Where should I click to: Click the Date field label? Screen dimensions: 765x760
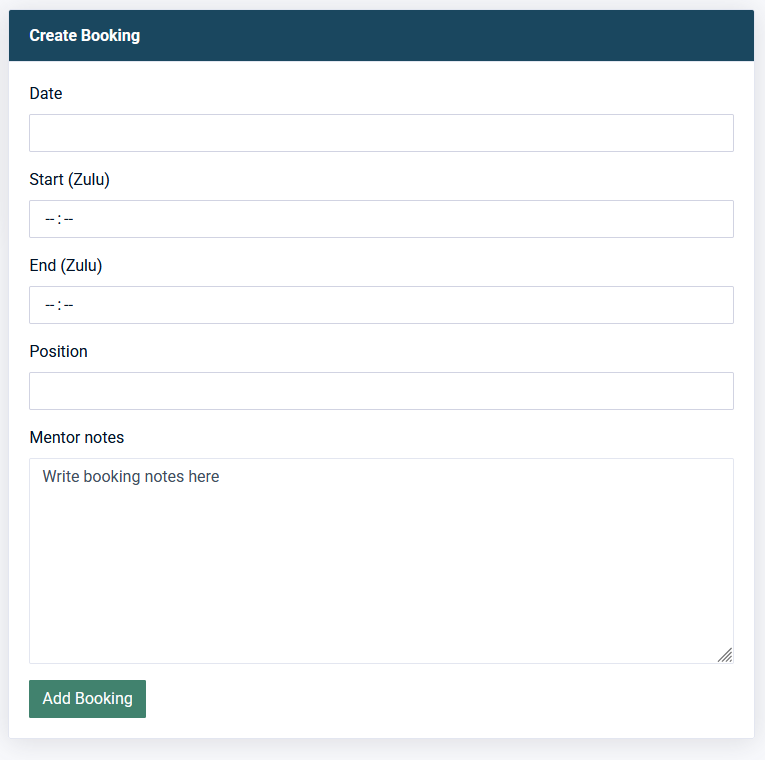(x=46, y=93)
